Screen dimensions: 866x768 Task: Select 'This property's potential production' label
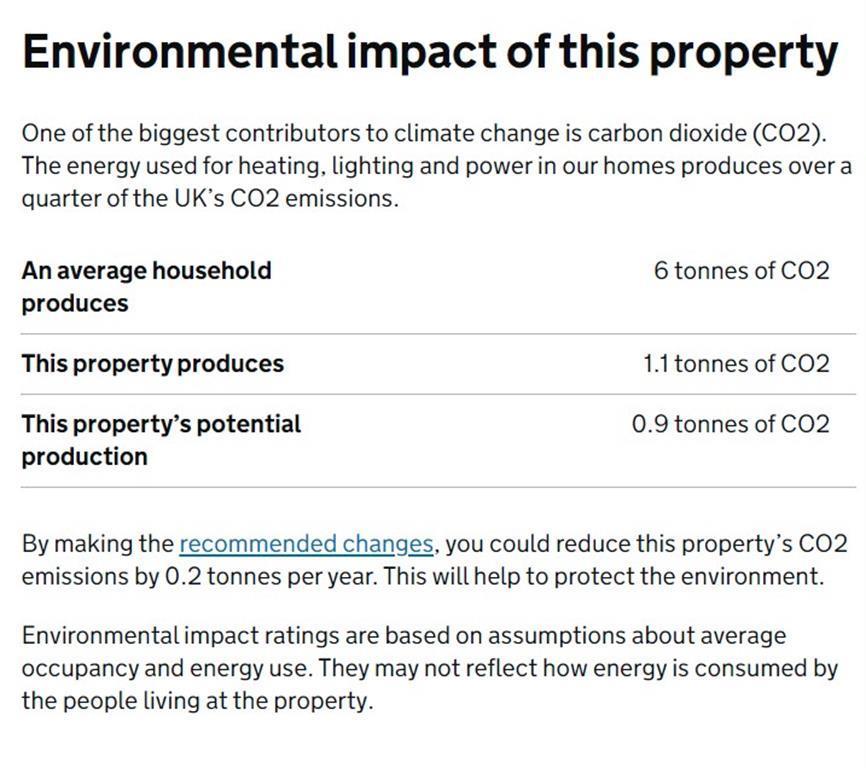pos(161,440)
